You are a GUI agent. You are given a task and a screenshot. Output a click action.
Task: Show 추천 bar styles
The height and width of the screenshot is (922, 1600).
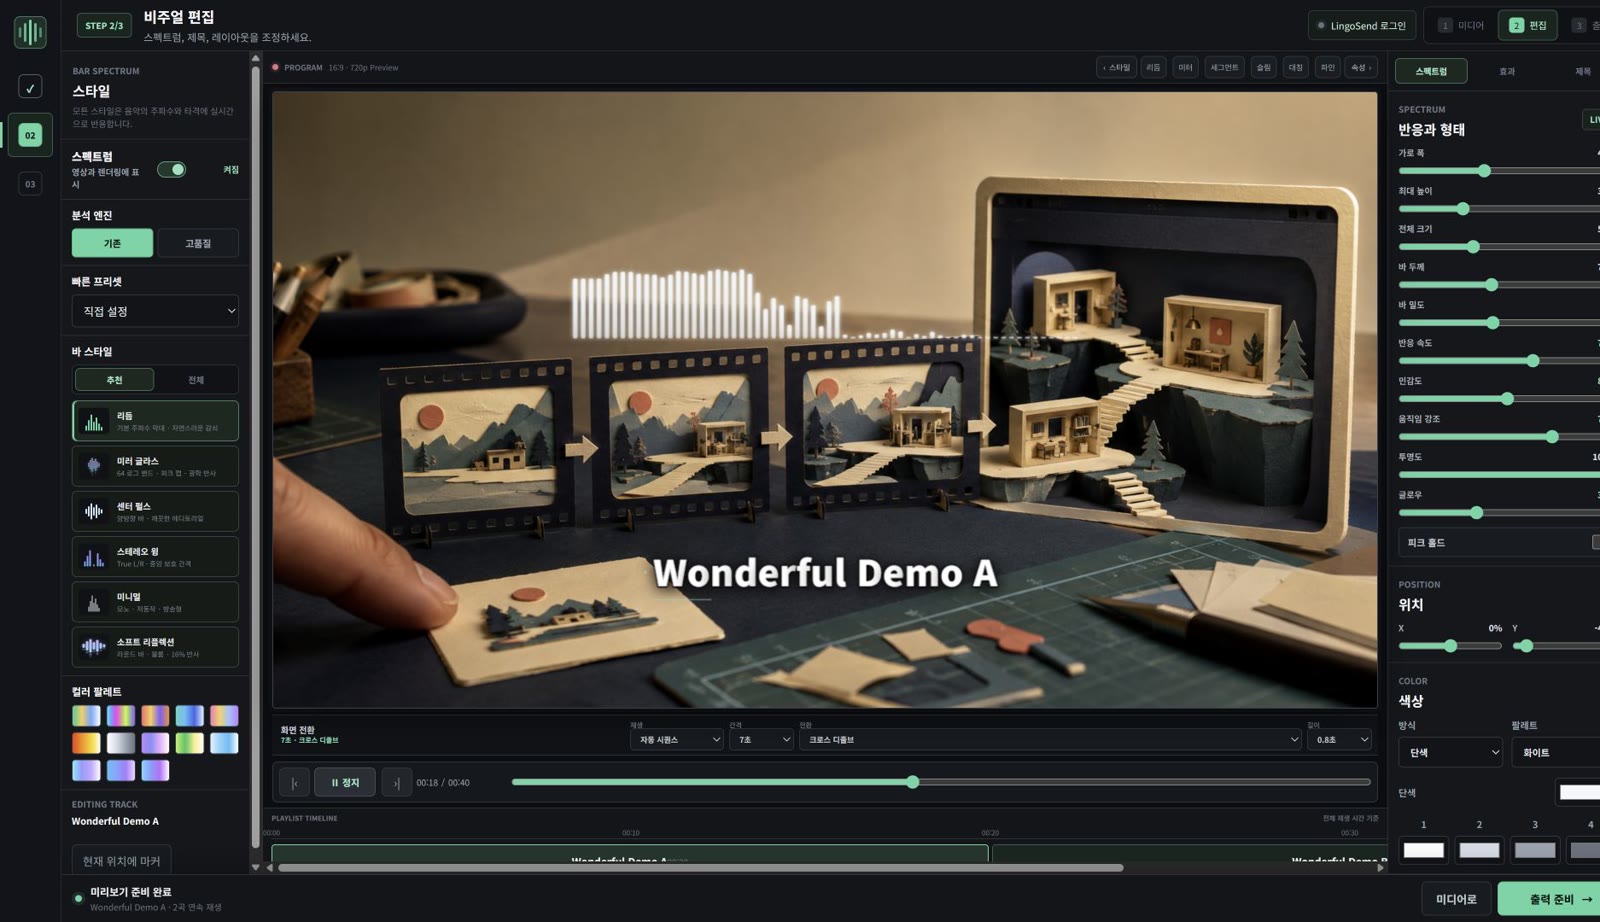tap(114, 380)
